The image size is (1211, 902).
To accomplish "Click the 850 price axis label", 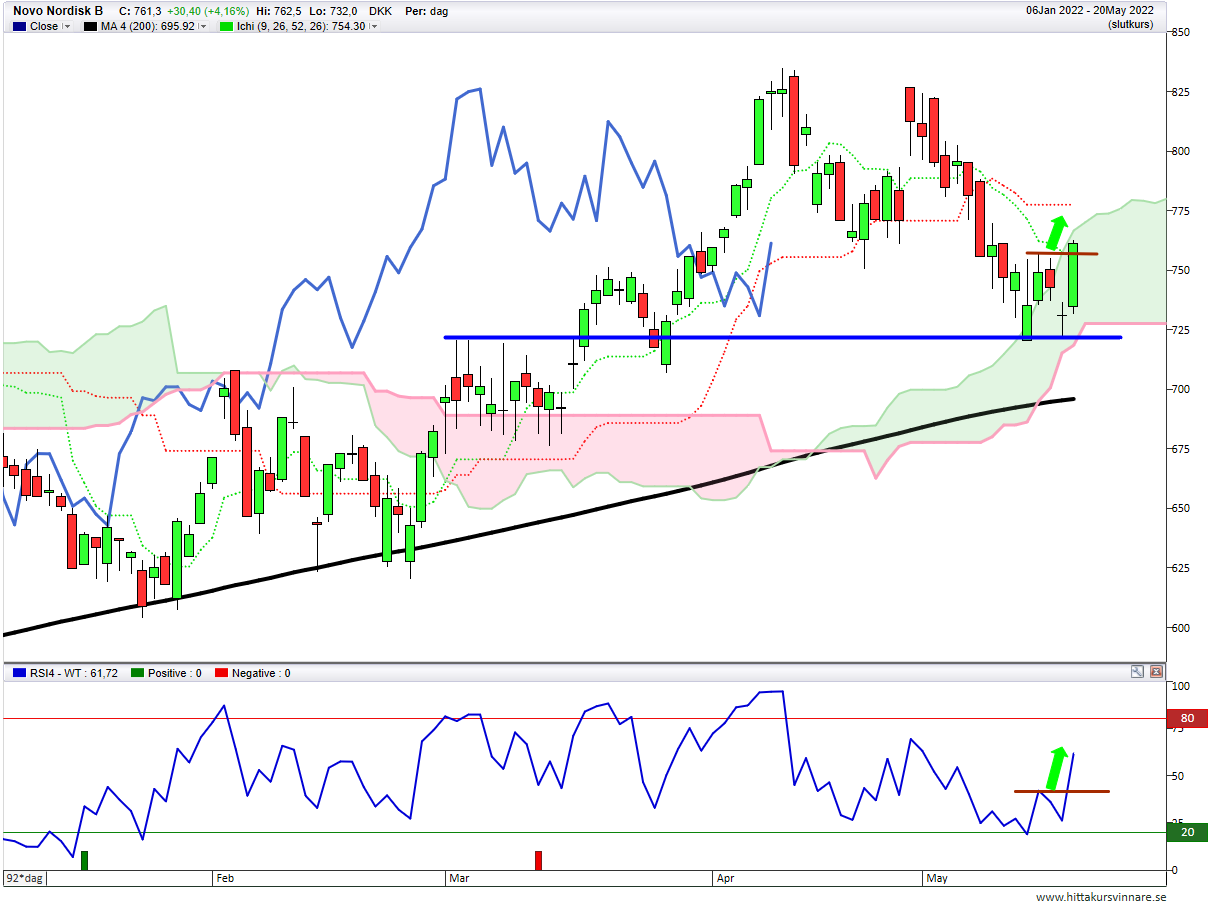I will pyautogui.click(x=1181, y=33).
